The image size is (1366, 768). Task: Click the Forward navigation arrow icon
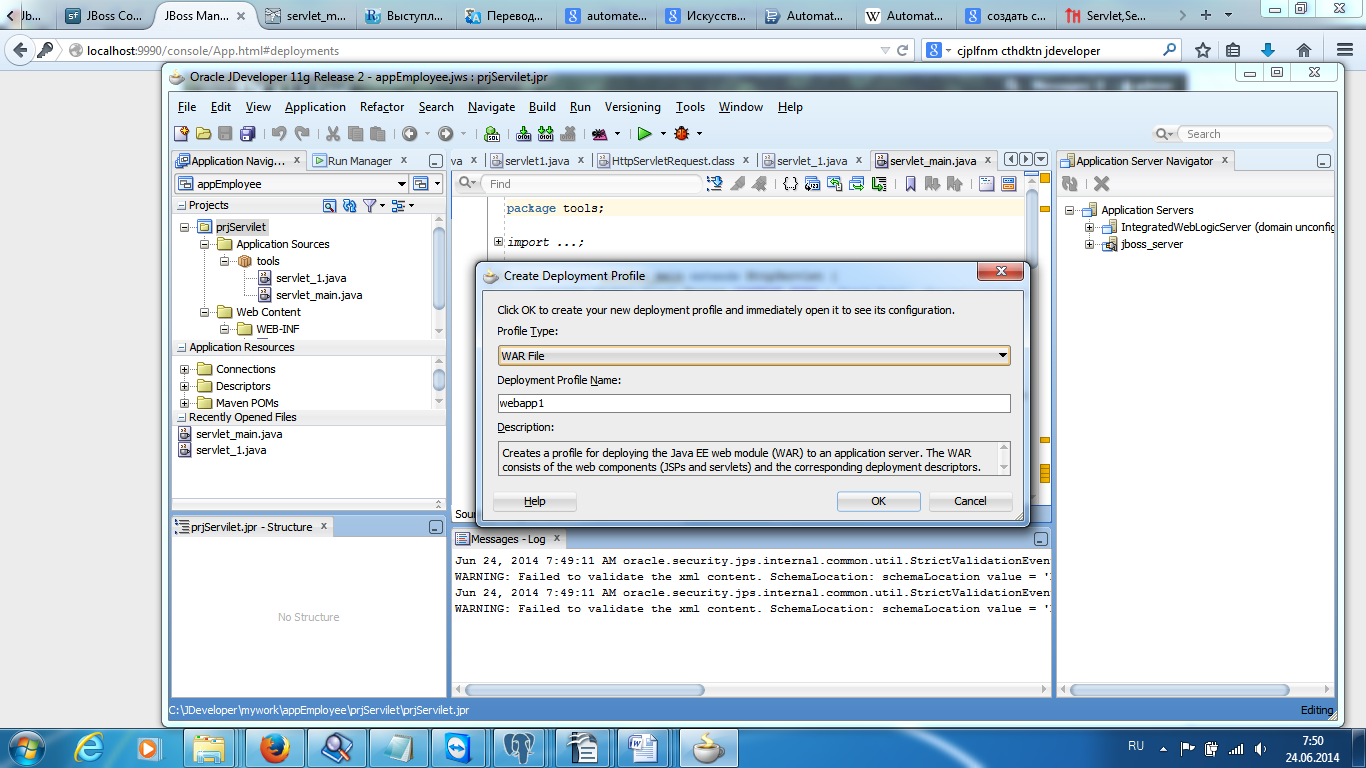(x=445, y=133)
